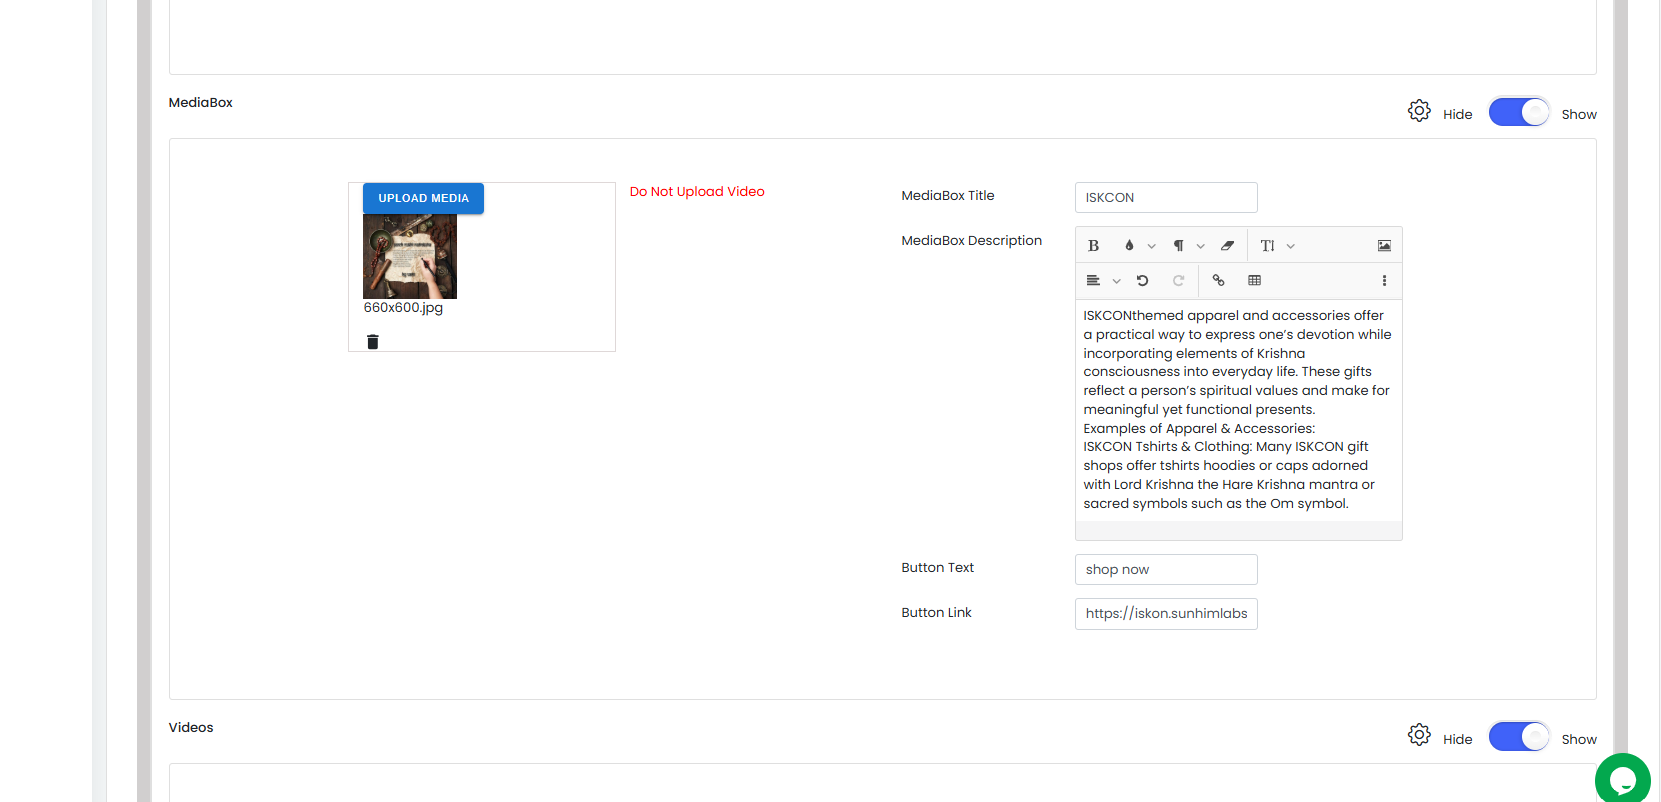Click the 'Show' label in MediaBox row
The height and width of the screenshot is (802, 1661).
[1579, 115]
